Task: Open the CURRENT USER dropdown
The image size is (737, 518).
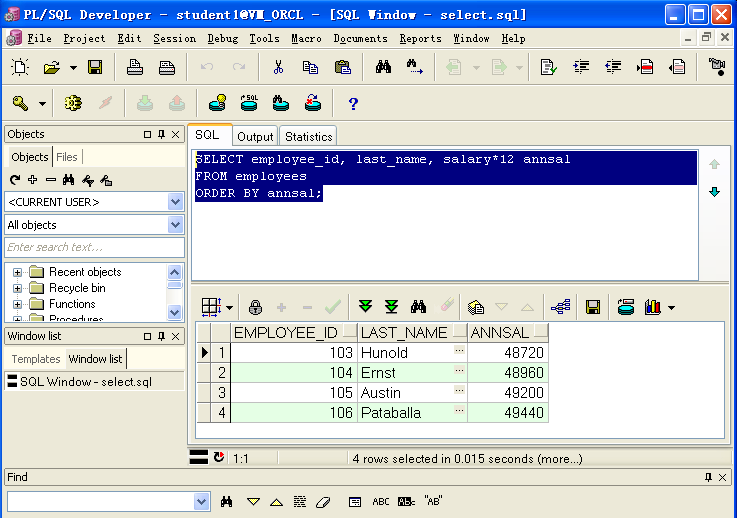Action: [x=175, y=202]
